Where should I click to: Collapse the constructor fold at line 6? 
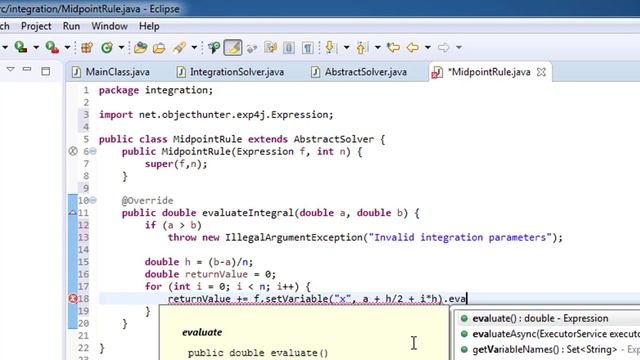pyautogui.click(x=93, y=151)
